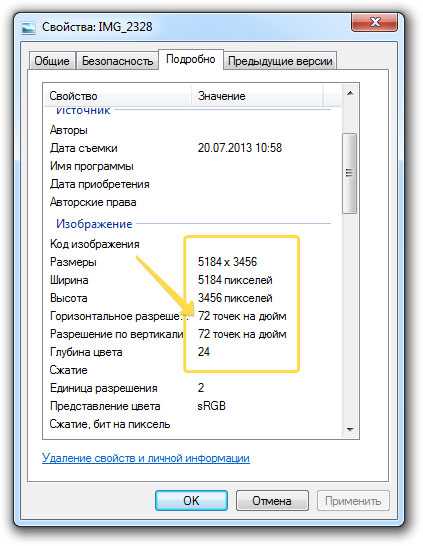Screen dimensions: 423x546
Task: Click the vertical scrollbar thumb
Action: (349, 173)
